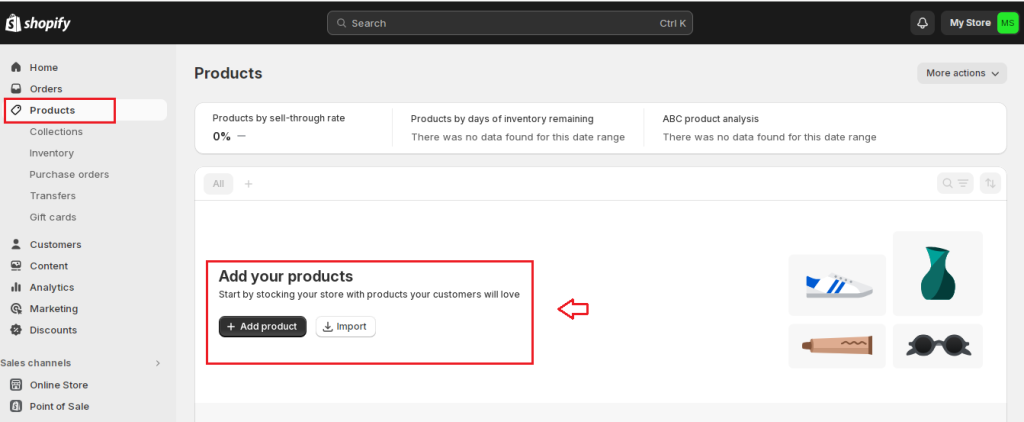Click the 0% sell-through value
The width and height of the screenshot is (1024, 422).
click(221, 137)
